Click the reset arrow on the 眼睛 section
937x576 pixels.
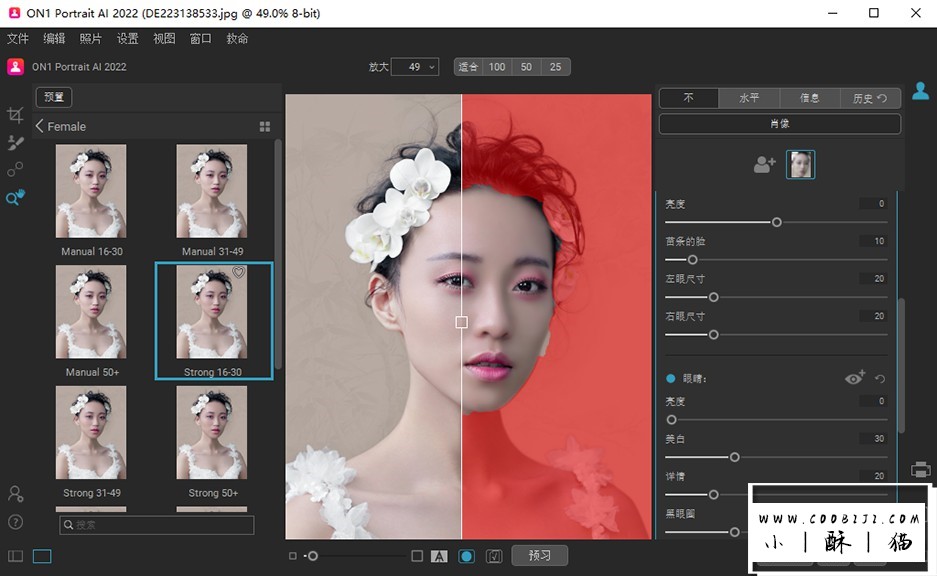[x=878, y=378]
